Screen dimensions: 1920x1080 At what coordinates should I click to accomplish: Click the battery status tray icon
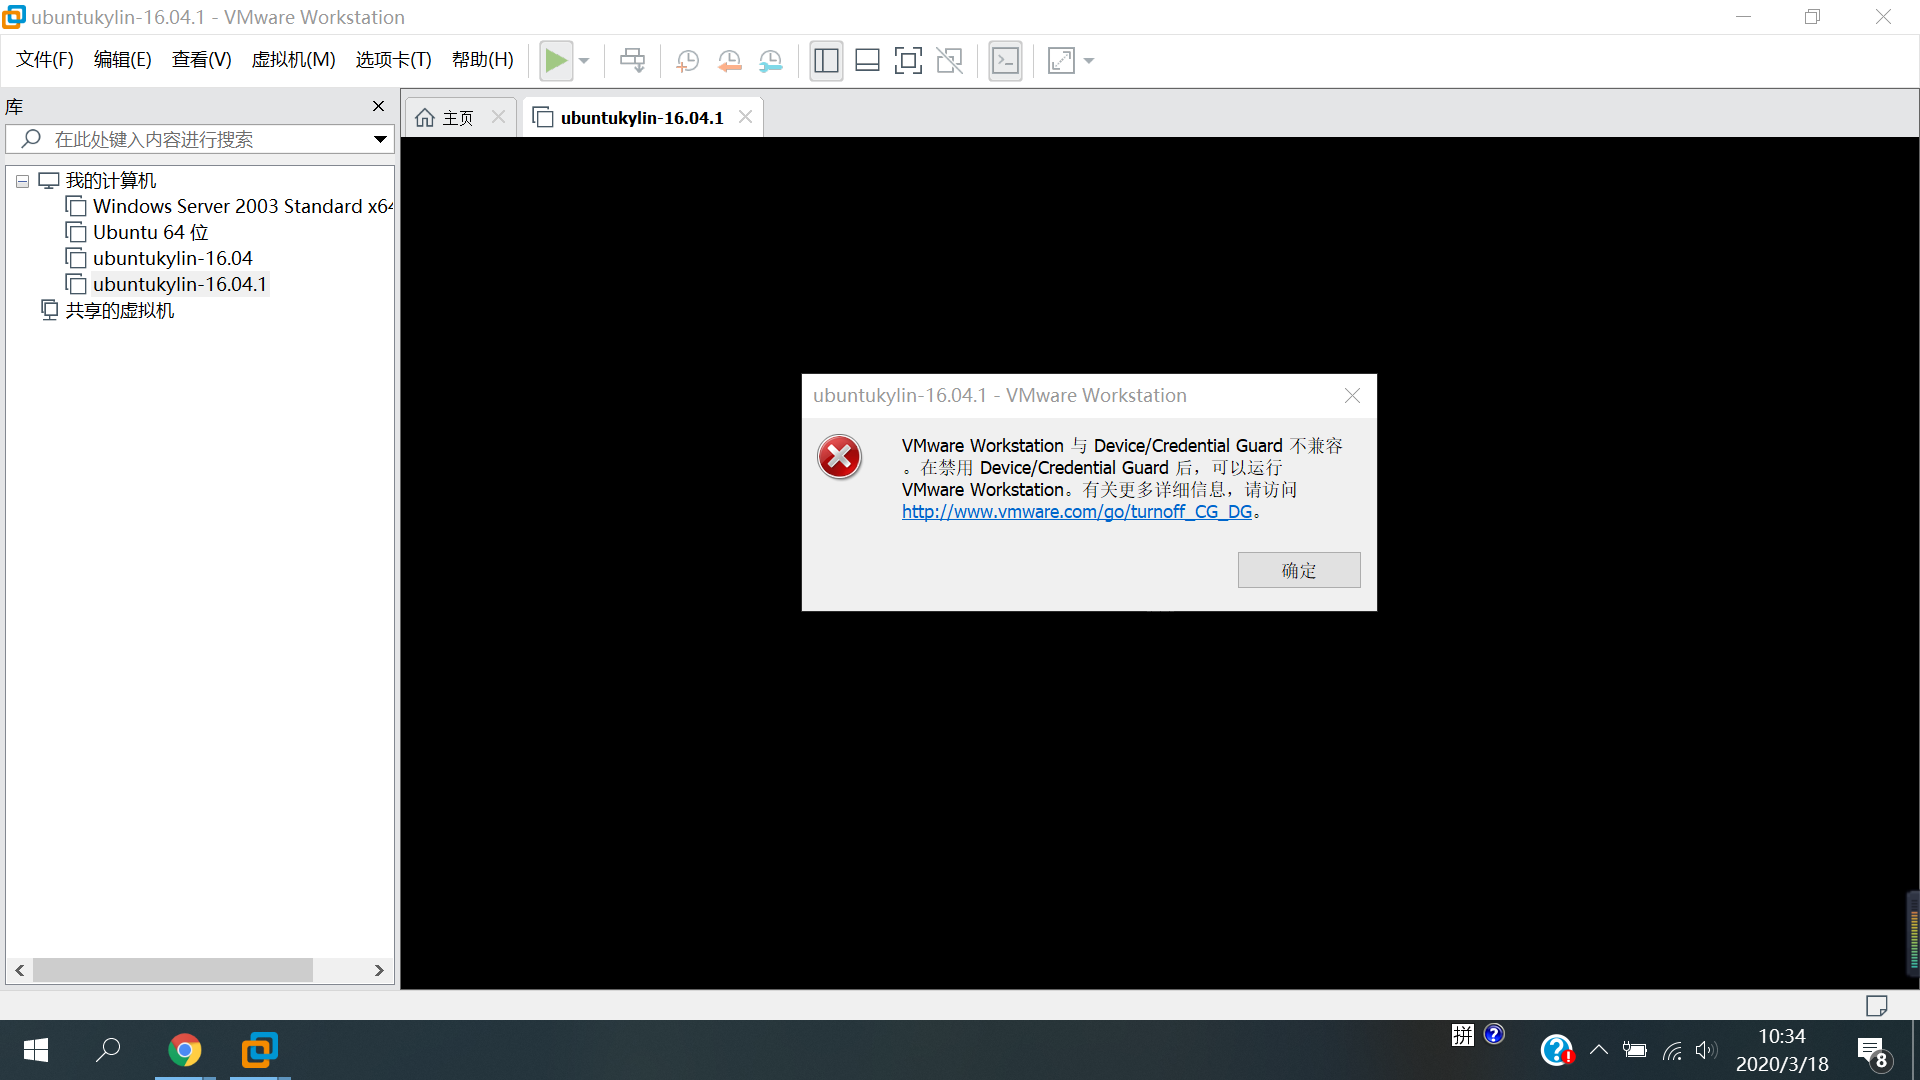(x=1635, y=1050)
